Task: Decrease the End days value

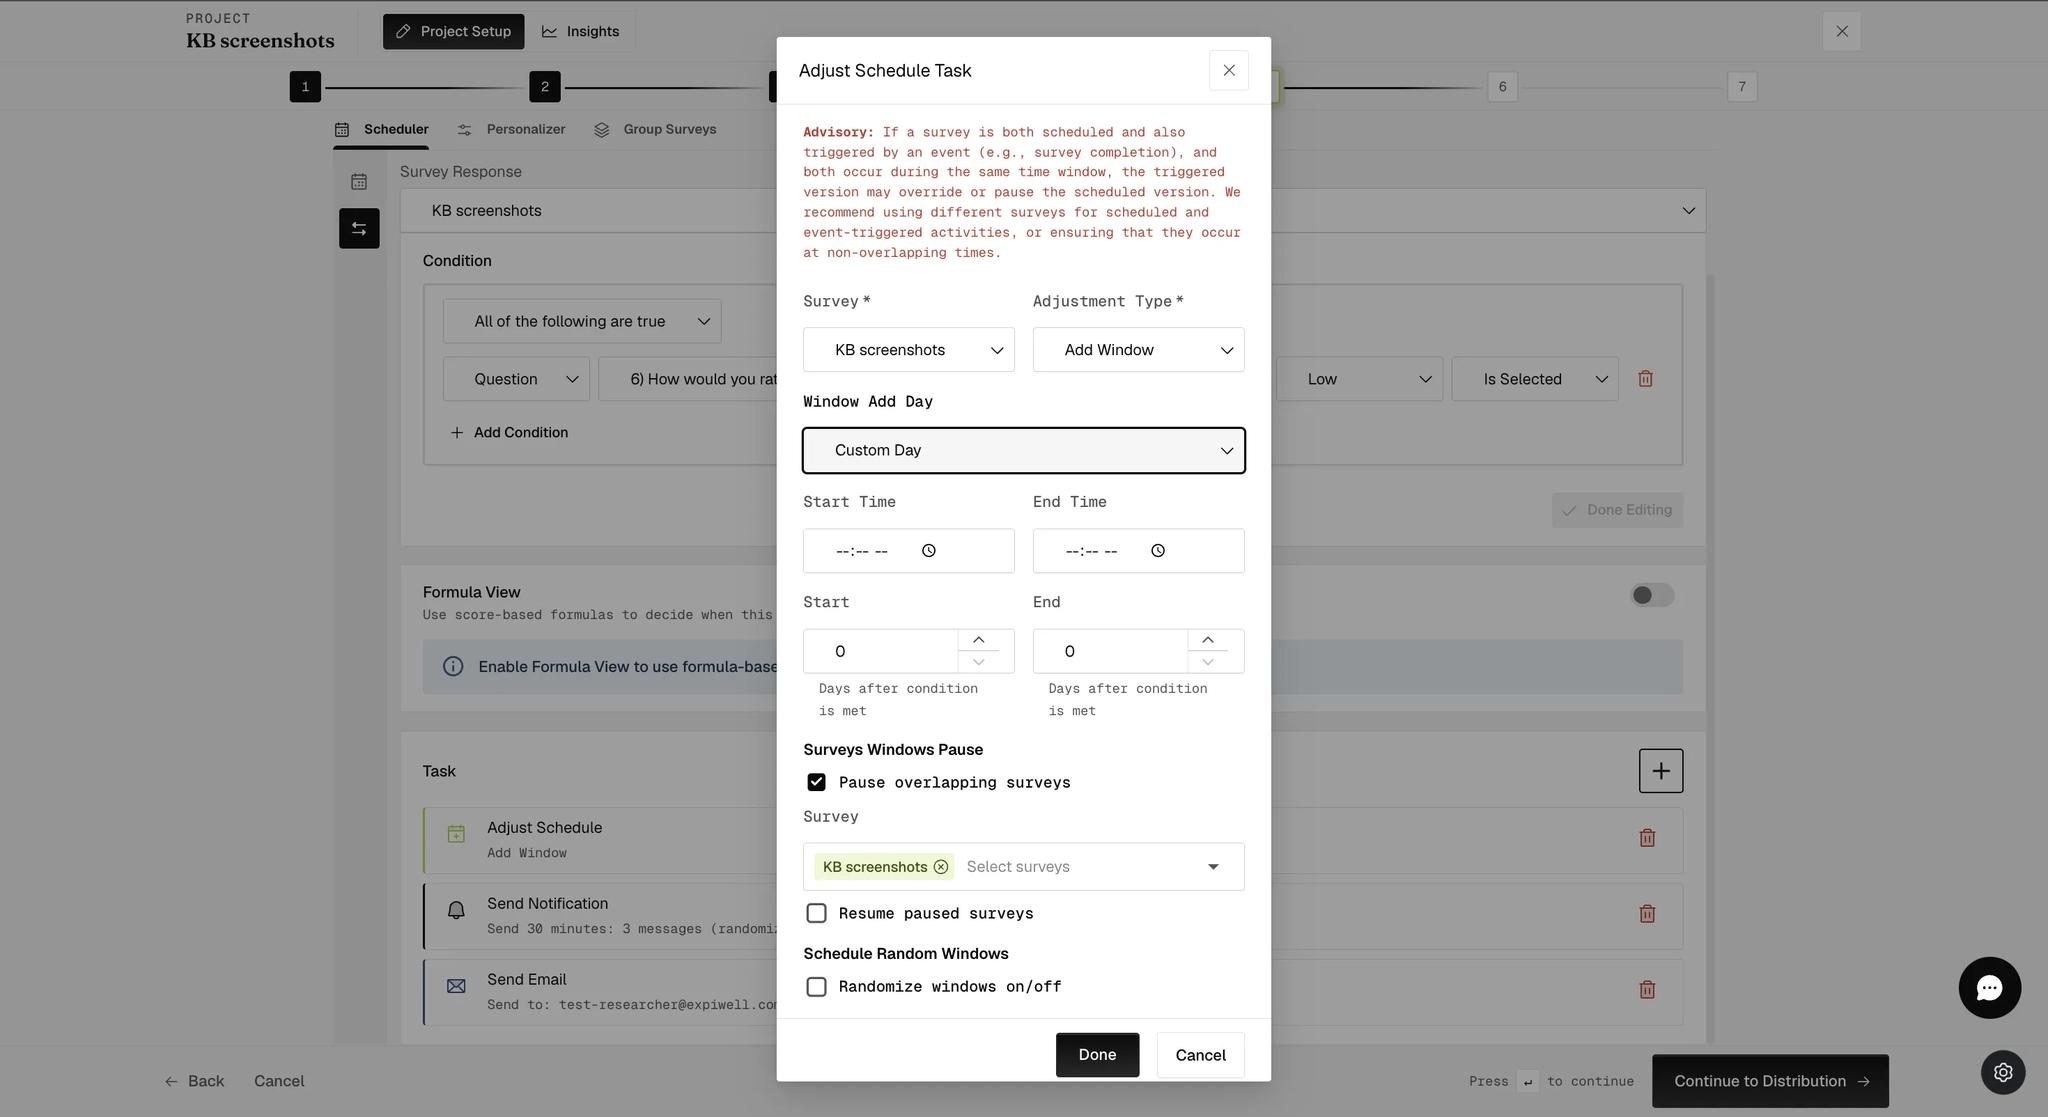Action: pyautogui.click(x=1207, y=662)
